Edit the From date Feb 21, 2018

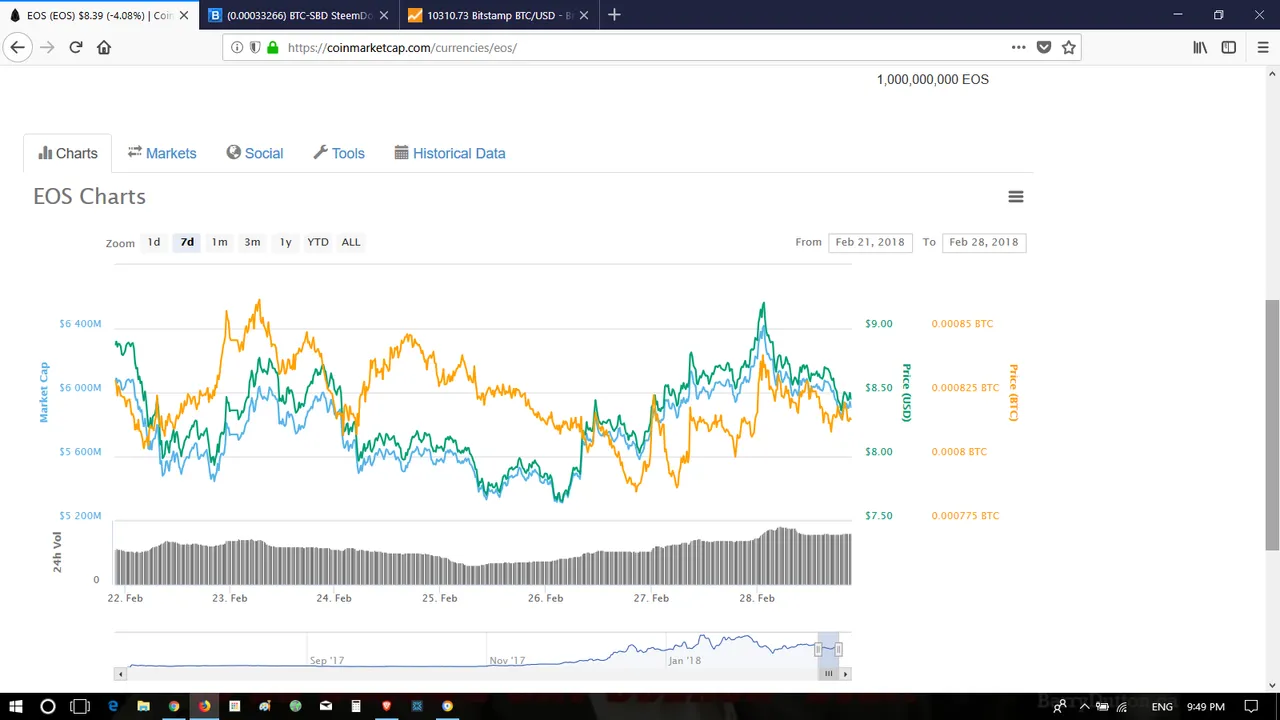(x=870, y=242)
